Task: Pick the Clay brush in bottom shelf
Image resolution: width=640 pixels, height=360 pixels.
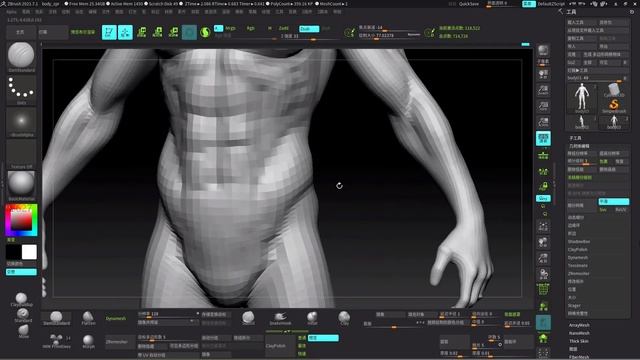Action: tap(344, 318)
